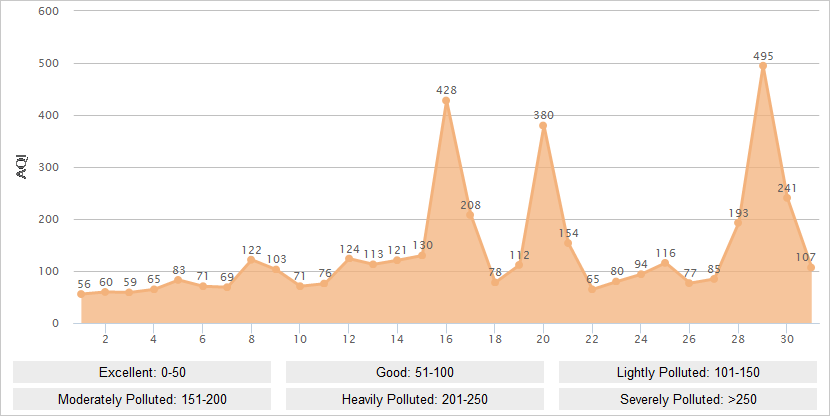The width and height of the screenshot is (830, 416).
Task: Select the x-axis day label 24
Action: point(641,339)
